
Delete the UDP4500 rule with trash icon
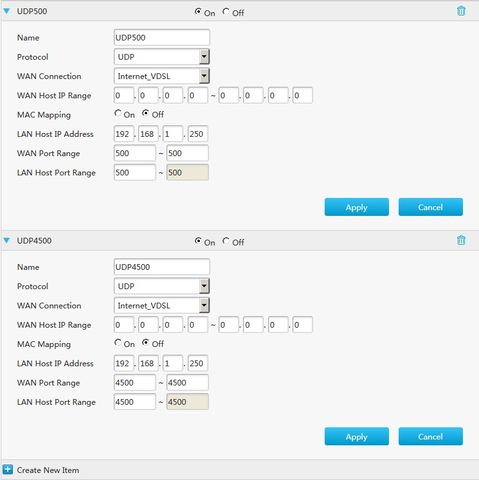[461, 240]
